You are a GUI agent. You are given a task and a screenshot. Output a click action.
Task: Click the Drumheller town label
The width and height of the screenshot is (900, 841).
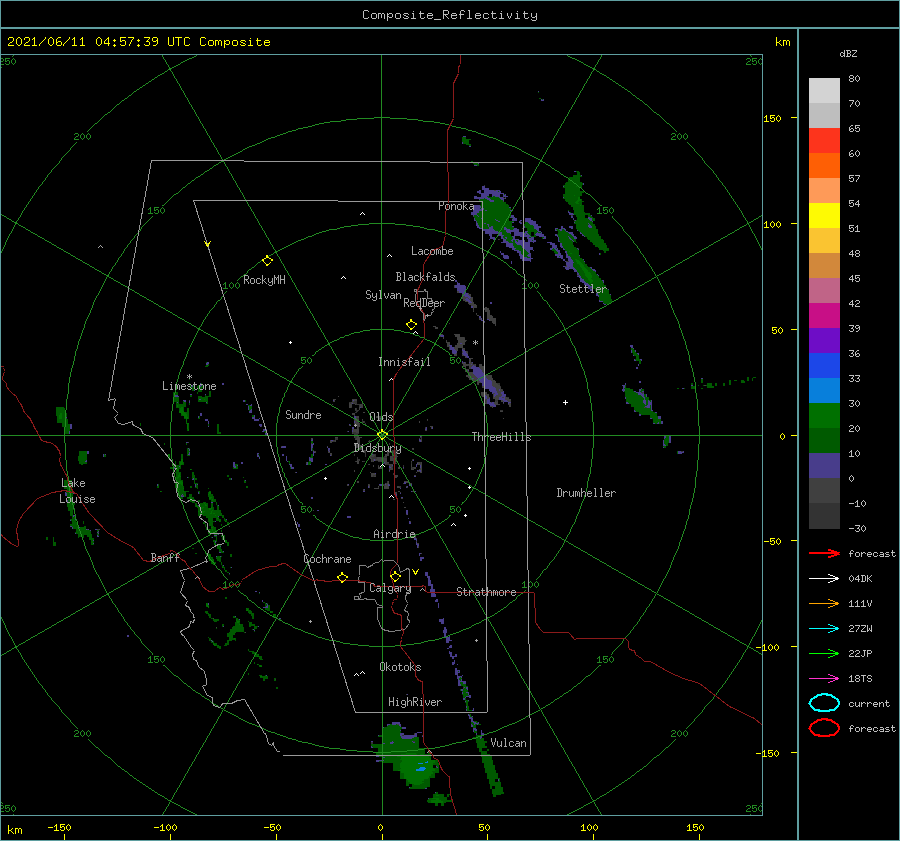[x=586, y=493]
